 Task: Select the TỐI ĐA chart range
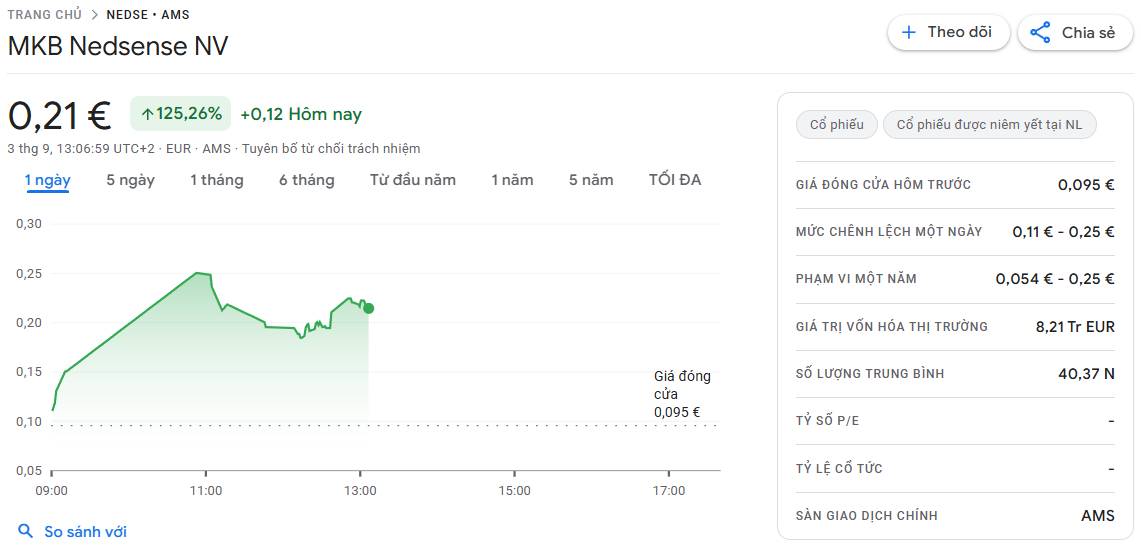click(x=675, y=180)
